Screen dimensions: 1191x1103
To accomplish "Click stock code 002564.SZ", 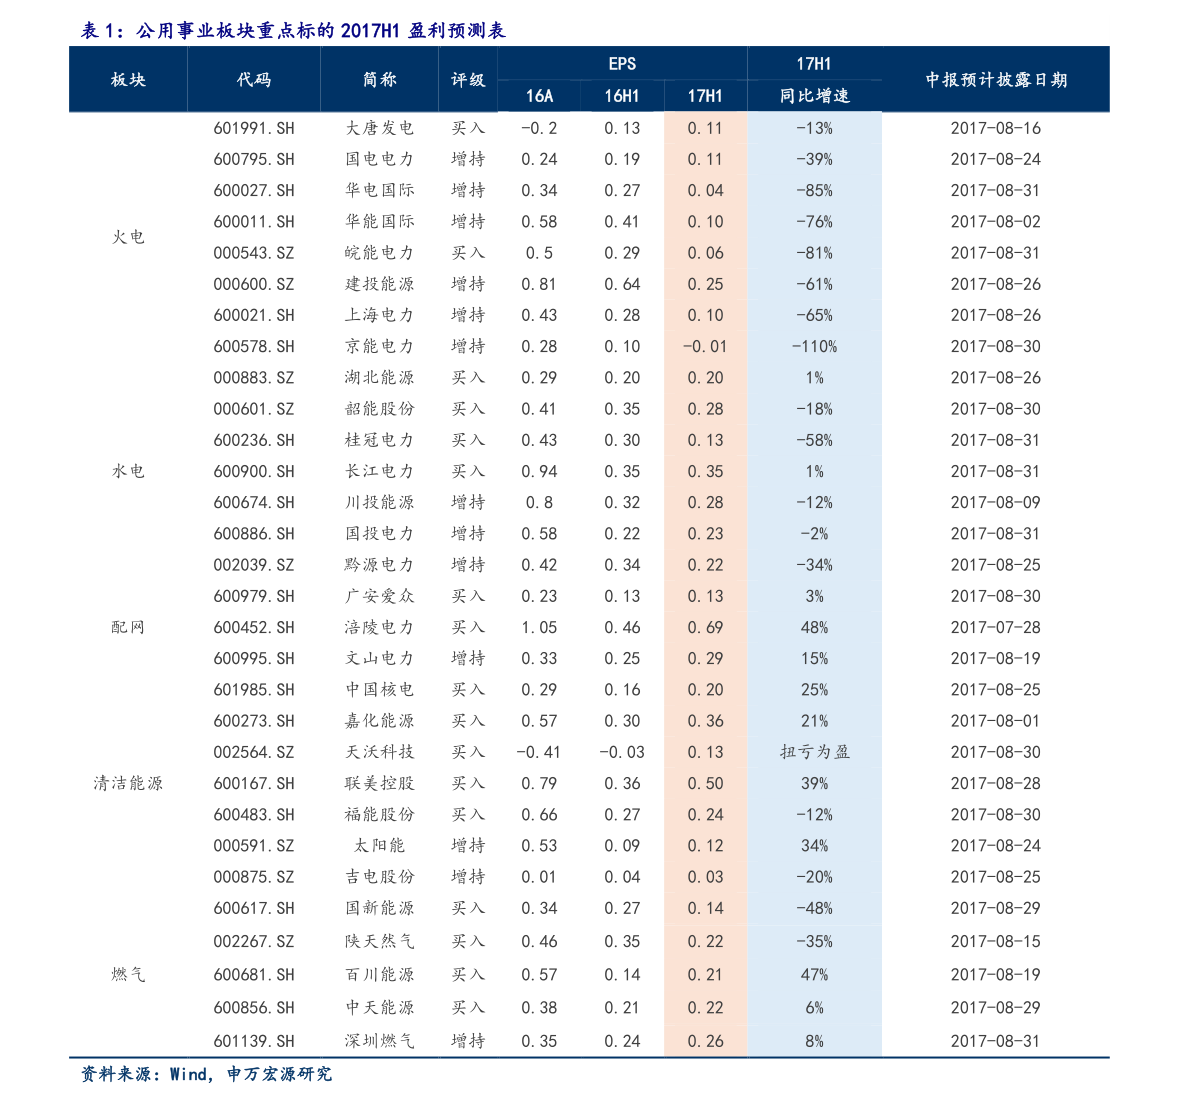I will pos(254,752).
